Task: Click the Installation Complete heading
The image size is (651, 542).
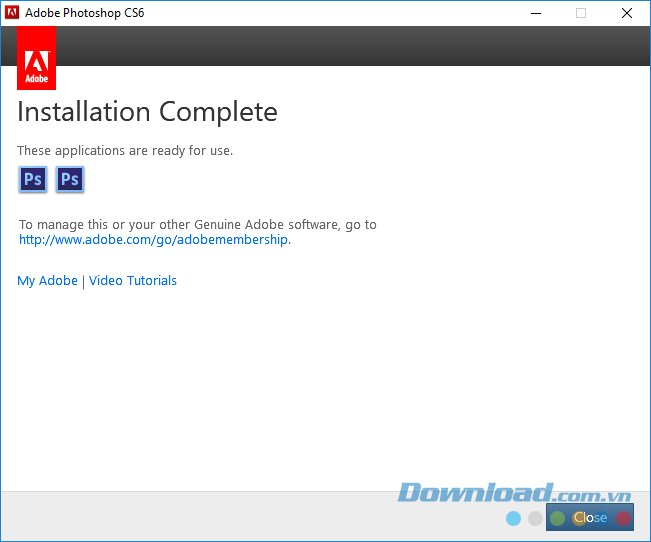Action: (x=147, y=112)
